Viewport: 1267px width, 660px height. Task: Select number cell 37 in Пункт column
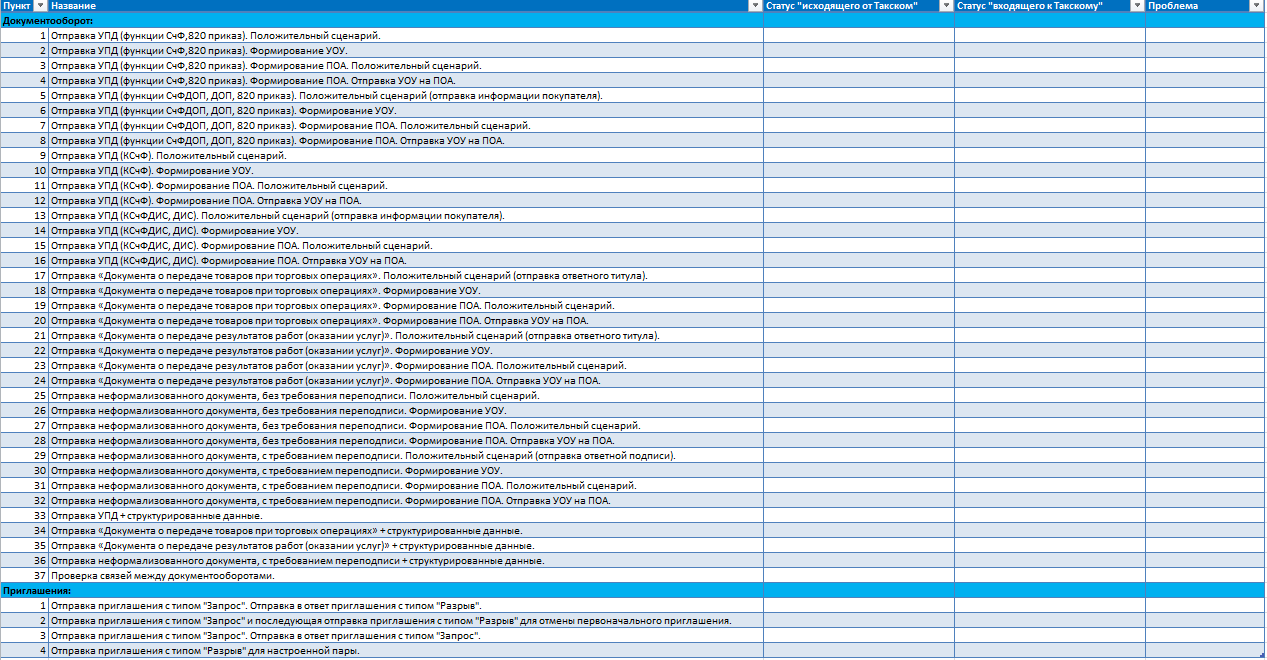click(24, 575)
